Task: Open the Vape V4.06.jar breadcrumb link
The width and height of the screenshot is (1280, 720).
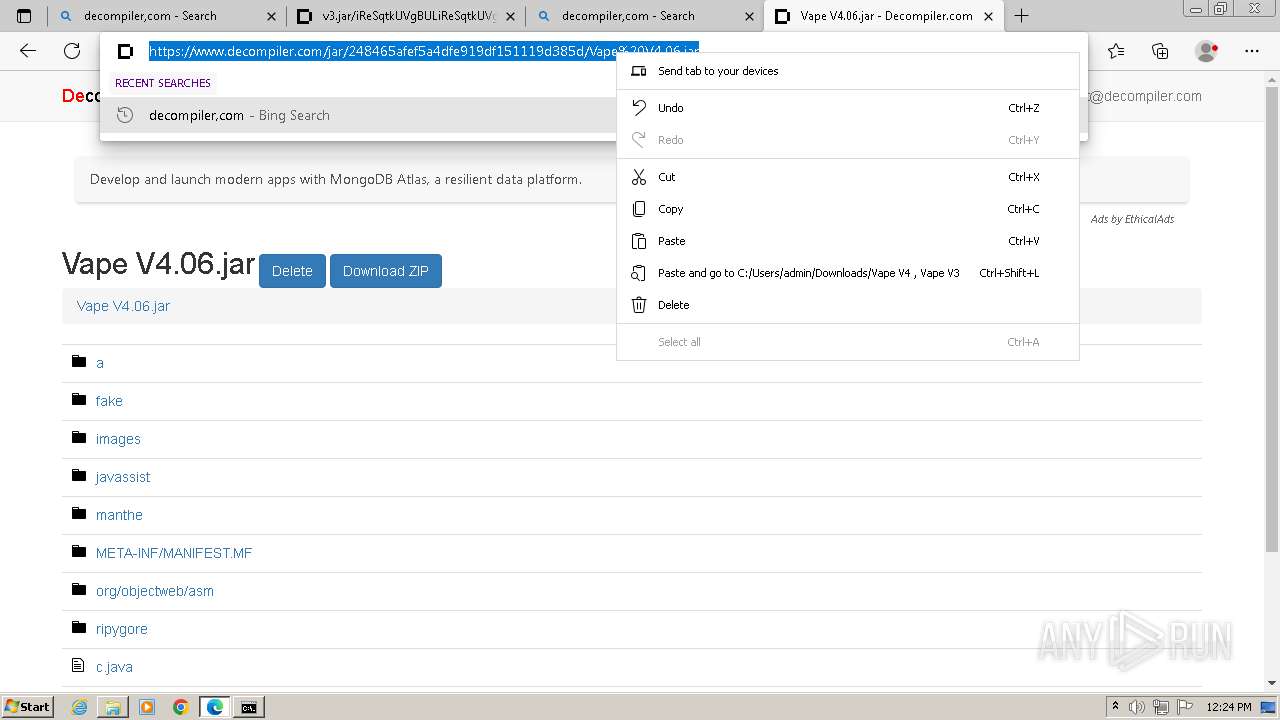Action: pos(123,306)
